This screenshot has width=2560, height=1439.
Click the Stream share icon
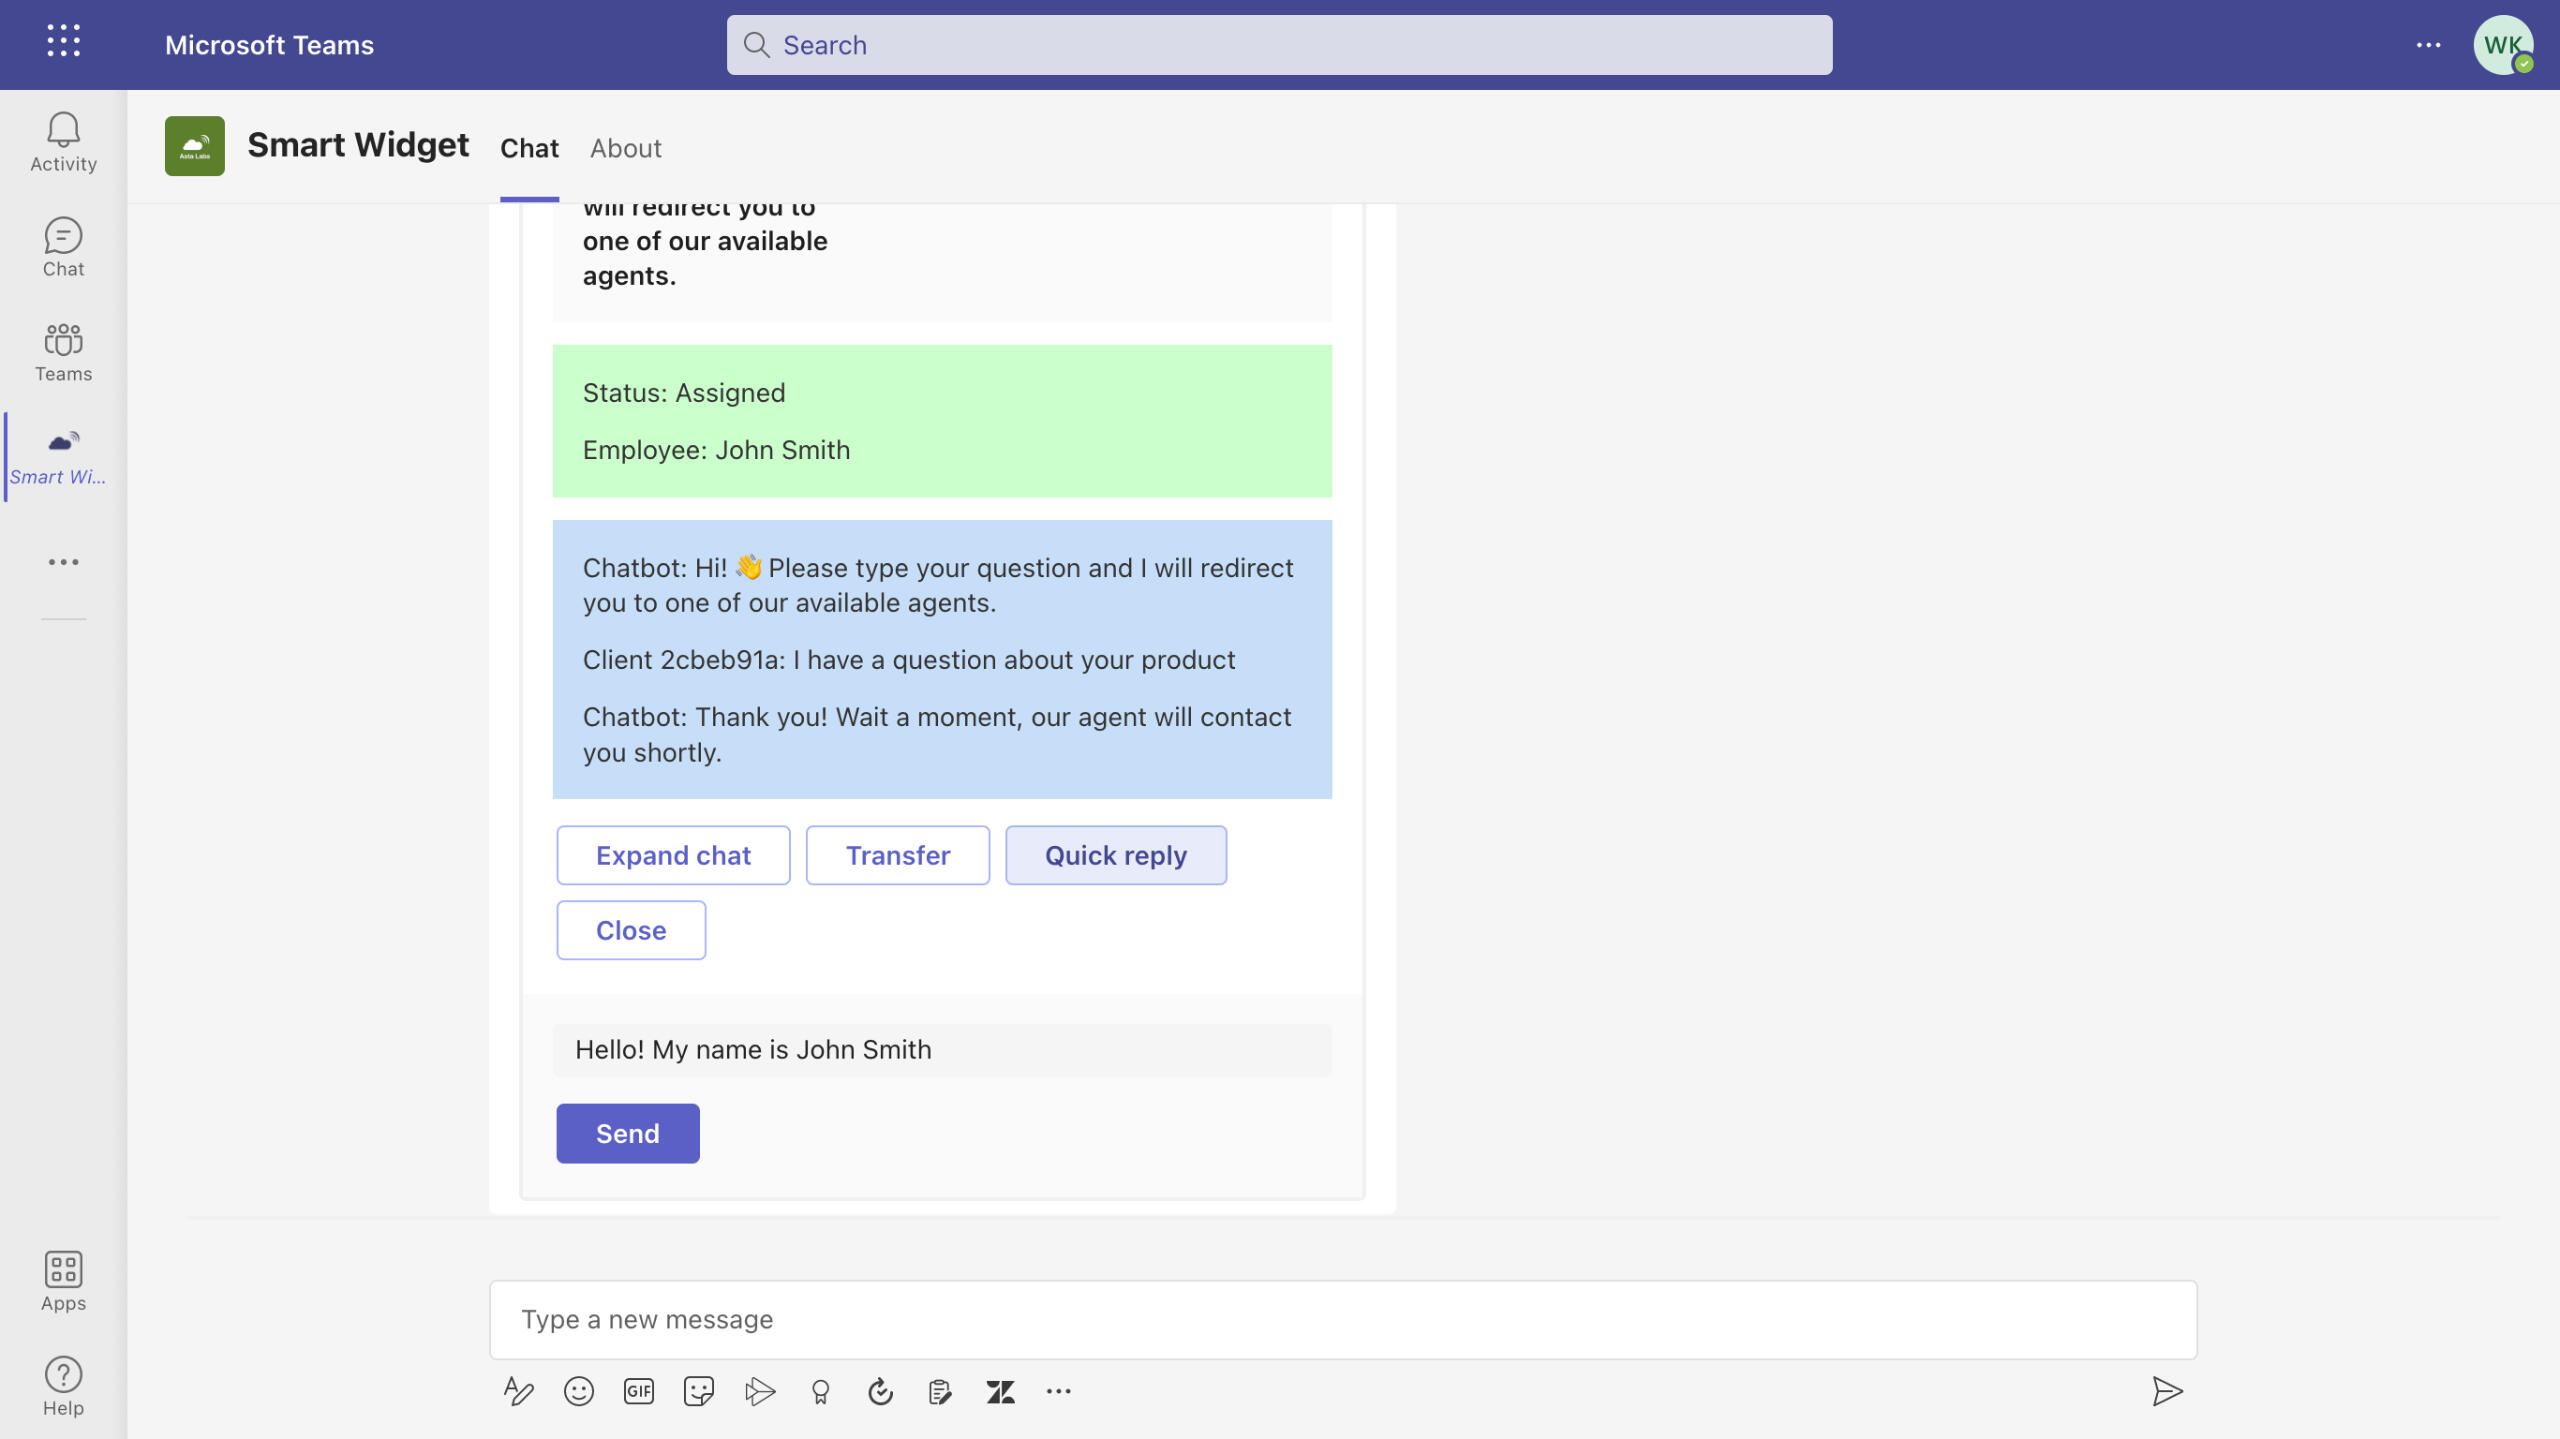tap(760, 1391)
